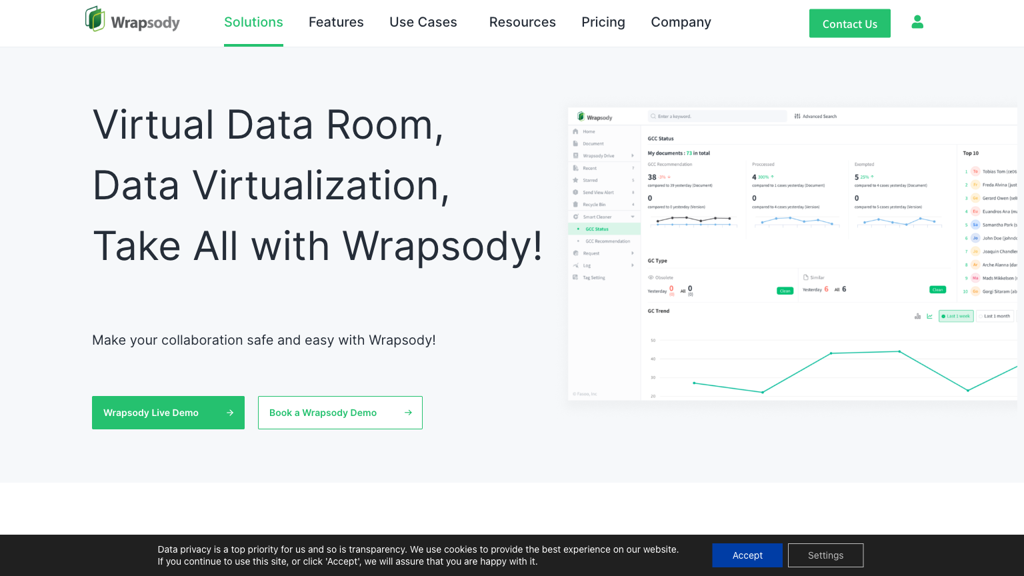Screen dimensions: 1024x576
Task: Click the Wrapsody logo in the header
Action: 131,21
